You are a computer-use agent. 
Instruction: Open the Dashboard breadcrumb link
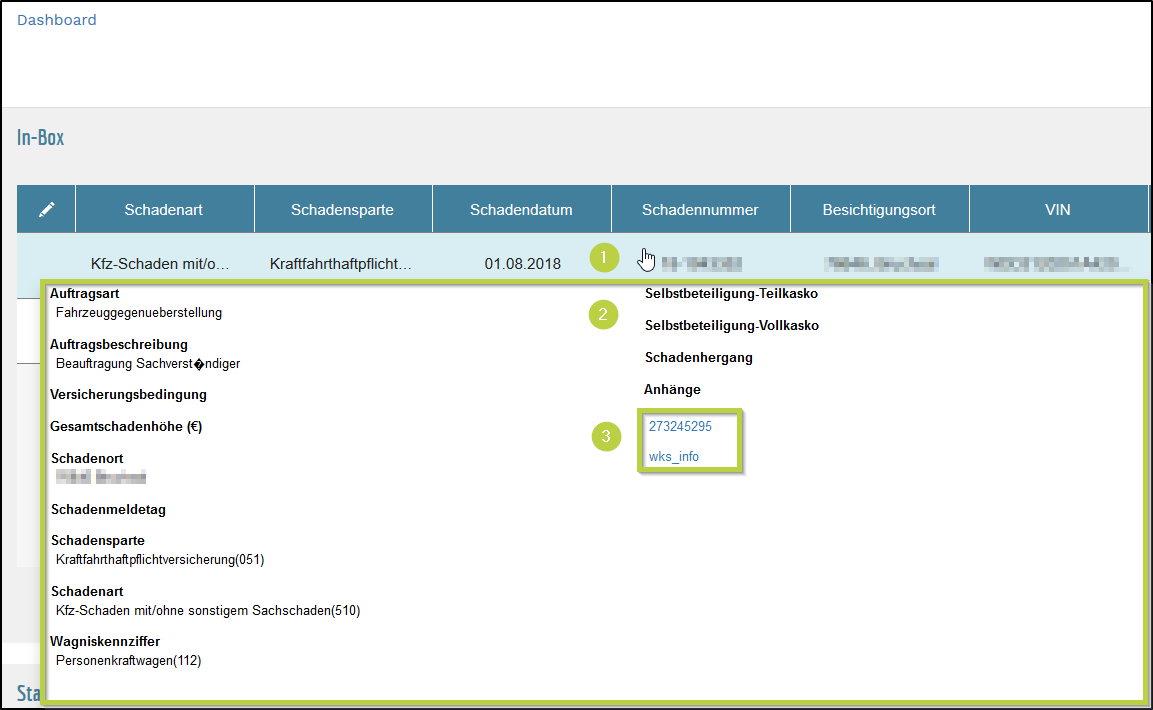click(x=57, y=20)
